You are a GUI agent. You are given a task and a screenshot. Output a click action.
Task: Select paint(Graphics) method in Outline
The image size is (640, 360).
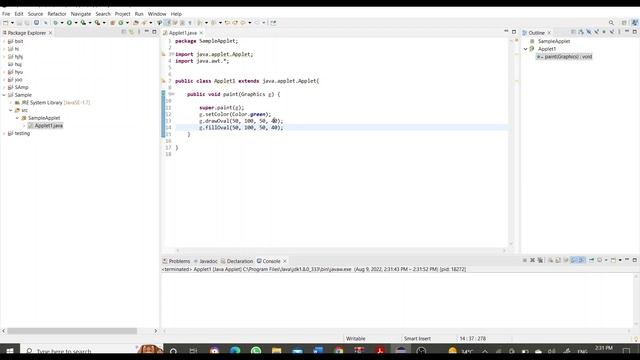tap(564, 57)
